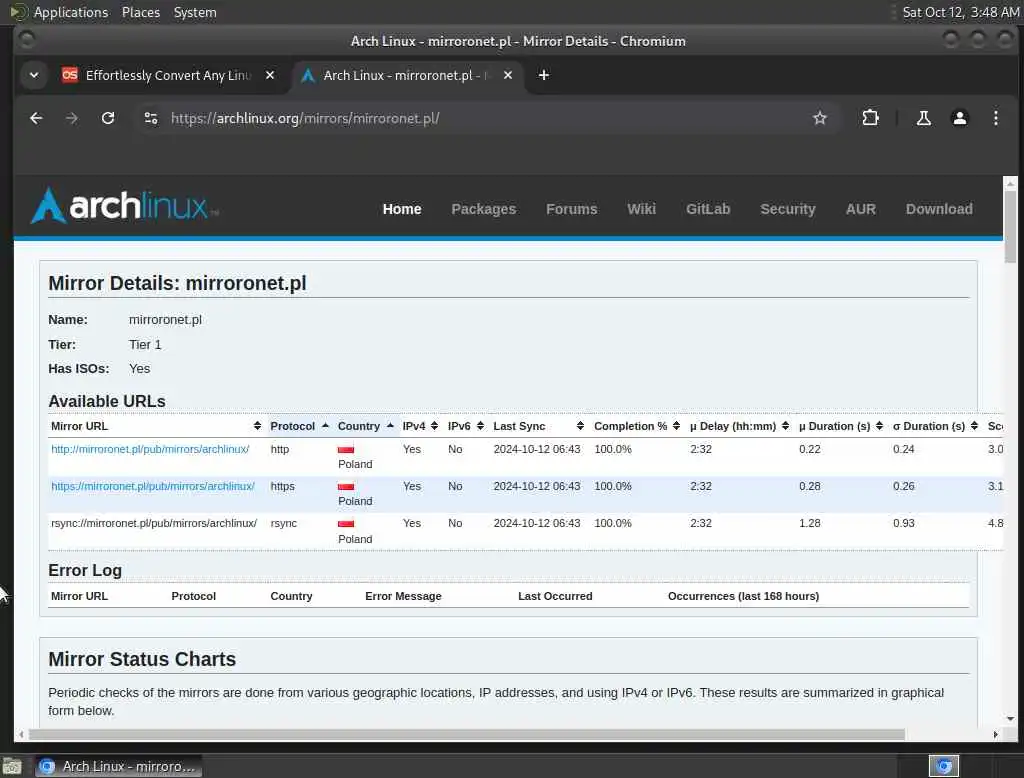
Task: Open the Extensions puzzle icon
Action: coord(871,118)
